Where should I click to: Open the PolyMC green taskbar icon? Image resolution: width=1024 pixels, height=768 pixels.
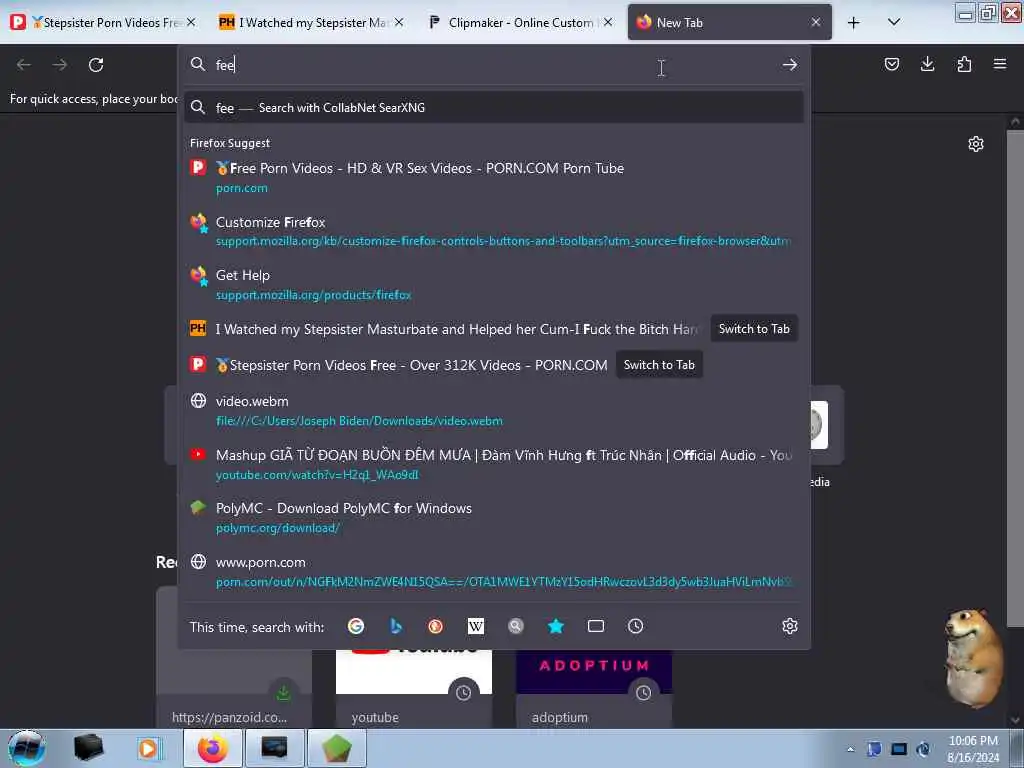[x=336, y=748]
